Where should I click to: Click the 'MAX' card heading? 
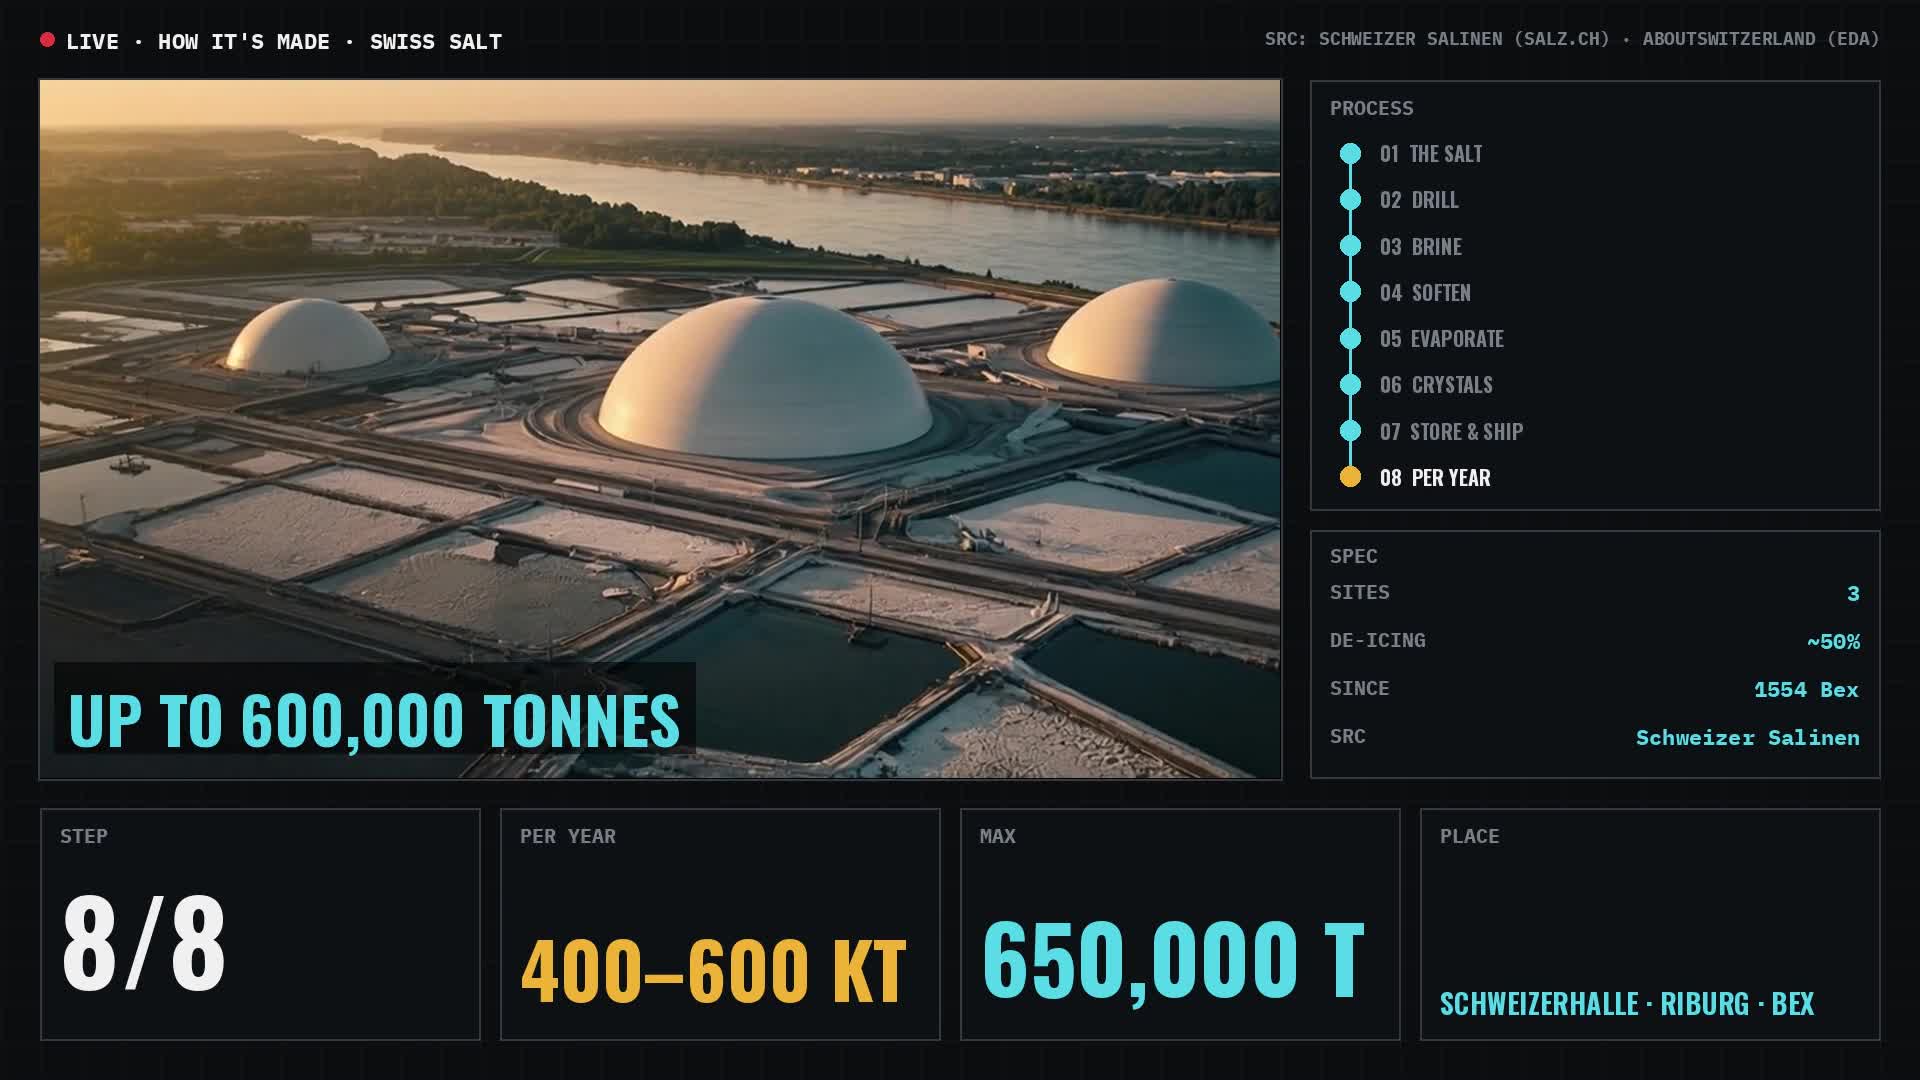tap(997, 836)
